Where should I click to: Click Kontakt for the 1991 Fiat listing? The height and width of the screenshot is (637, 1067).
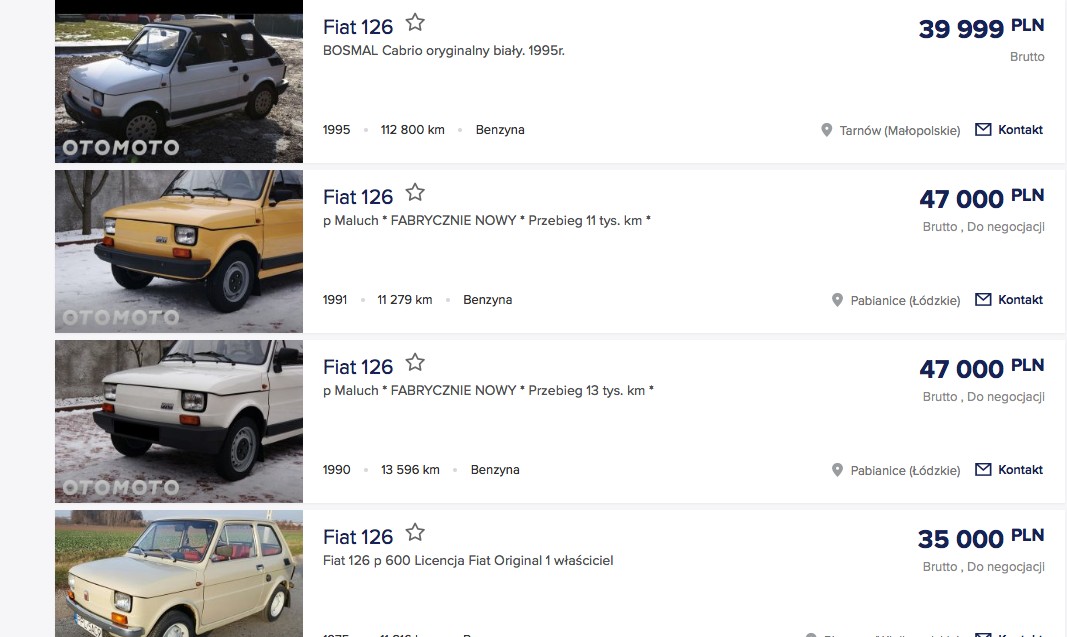pyautogui.click(x=1020, y=300)
